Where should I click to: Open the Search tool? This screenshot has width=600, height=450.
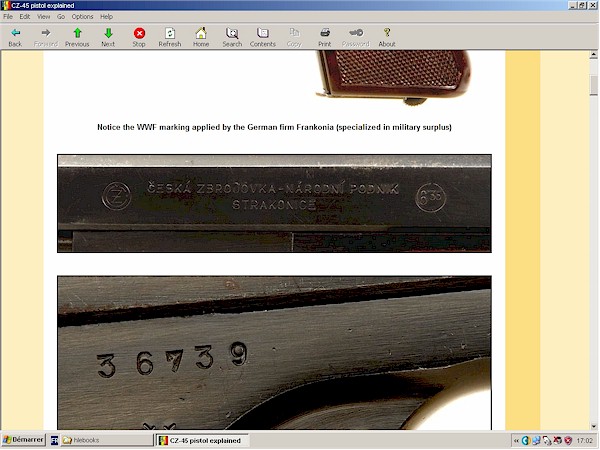[x=232, y=38]
